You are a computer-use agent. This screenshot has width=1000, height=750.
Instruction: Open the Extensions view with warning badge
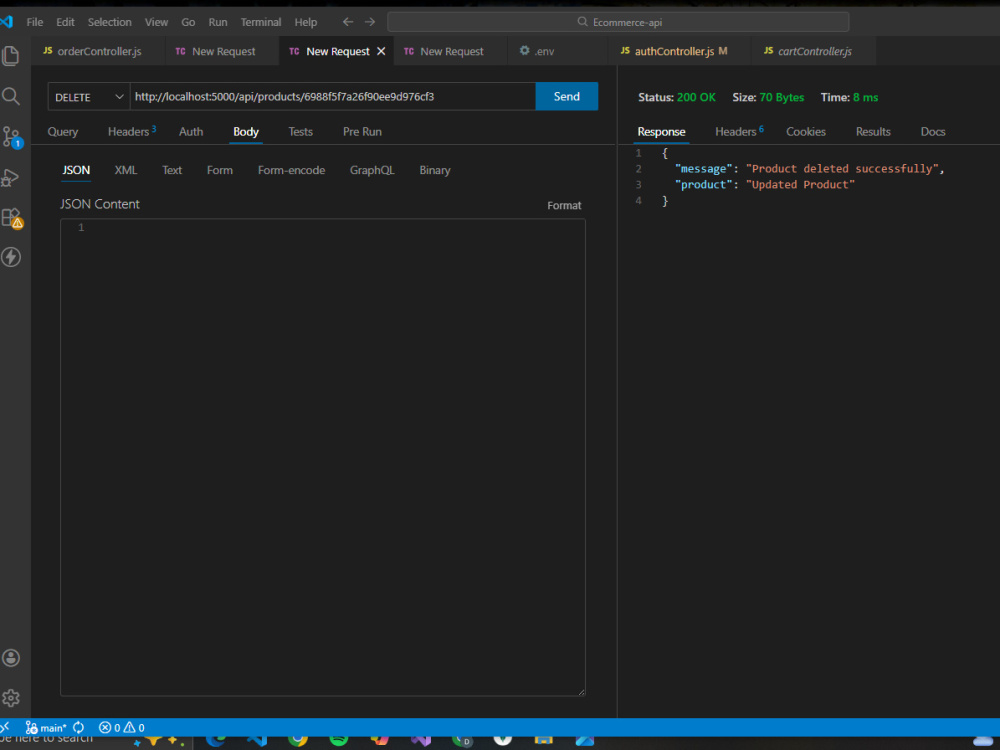pos(12,218)
